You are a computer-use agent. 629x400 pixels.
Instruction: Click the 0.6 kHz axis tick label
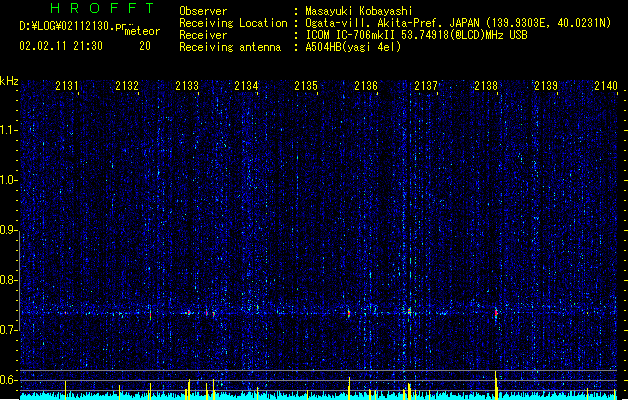click(x=9, y=380)
